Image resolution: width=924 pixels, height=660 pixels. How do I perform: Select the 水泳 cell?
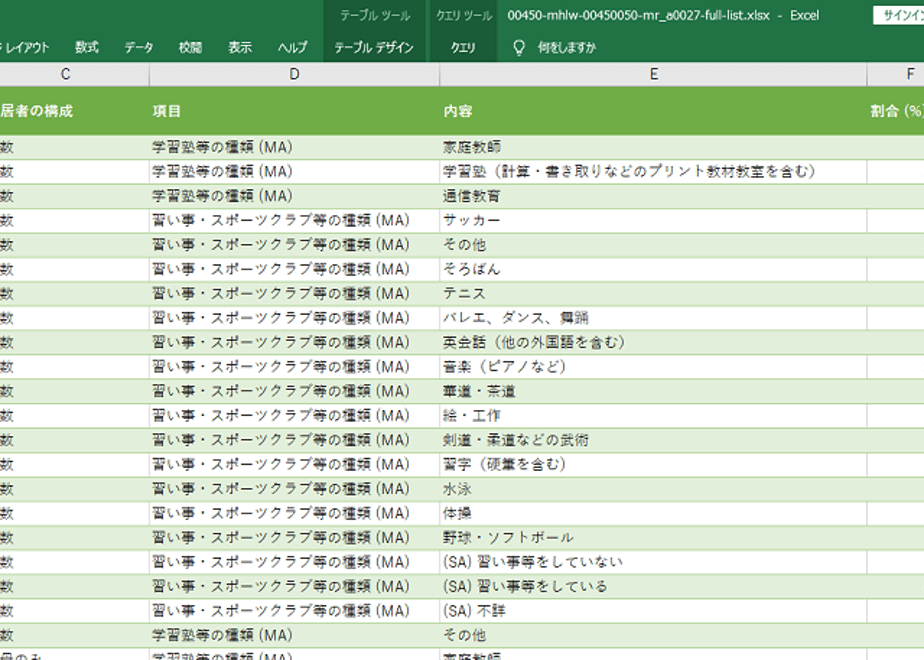[x=653, y=489]
